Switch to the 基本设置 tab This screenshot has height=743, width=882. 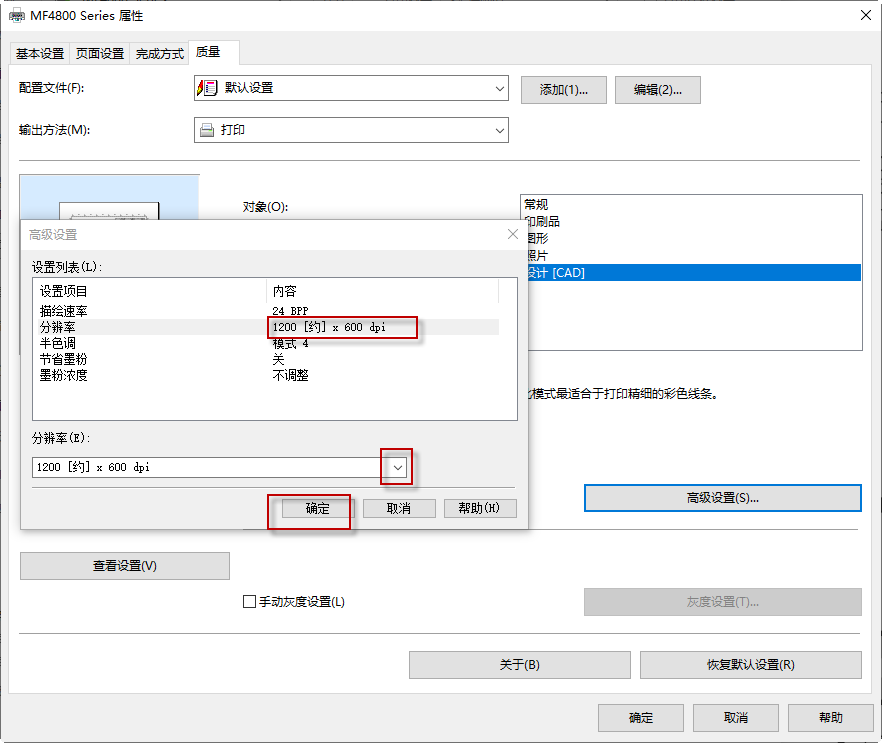40,54
